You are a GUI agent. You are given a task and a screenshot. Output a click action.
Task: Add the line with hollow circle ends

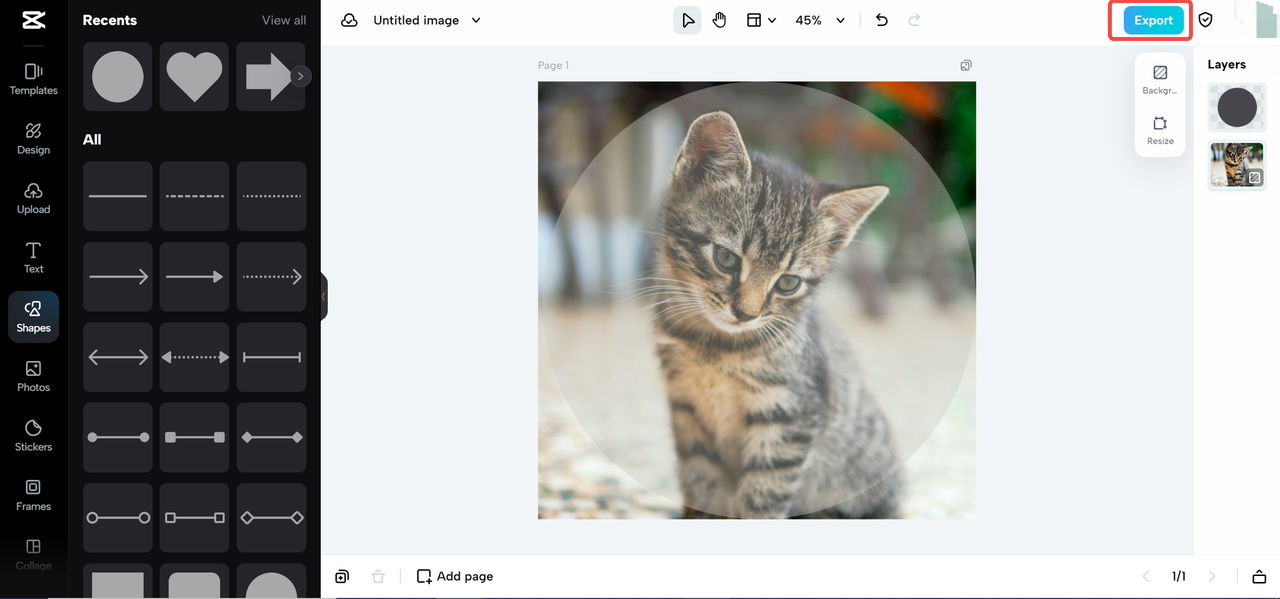tap(118, 518)
